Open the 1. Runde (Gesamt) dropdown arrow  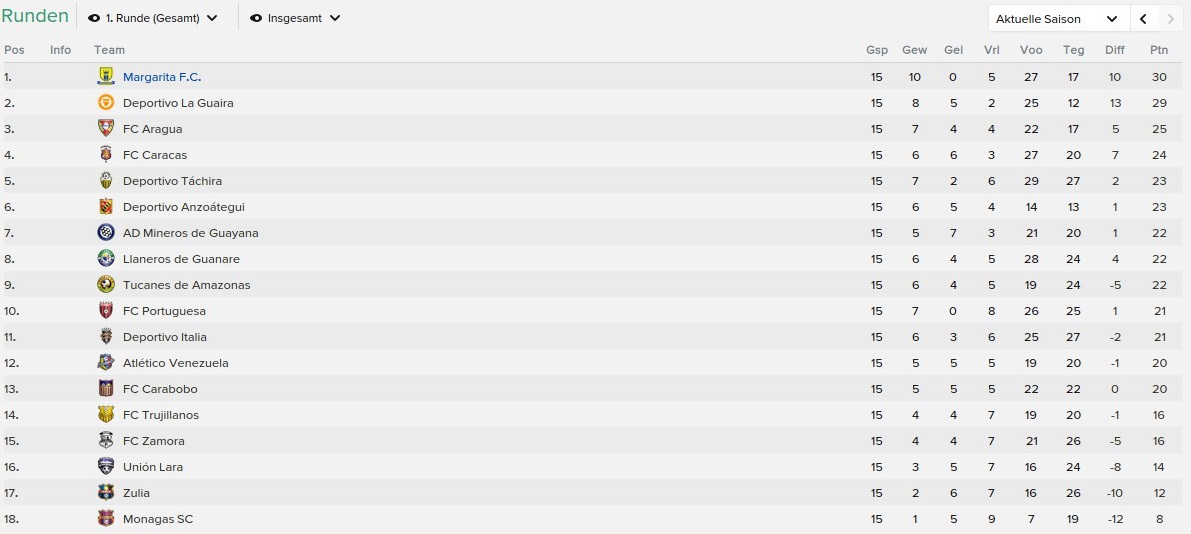point(212,18)
